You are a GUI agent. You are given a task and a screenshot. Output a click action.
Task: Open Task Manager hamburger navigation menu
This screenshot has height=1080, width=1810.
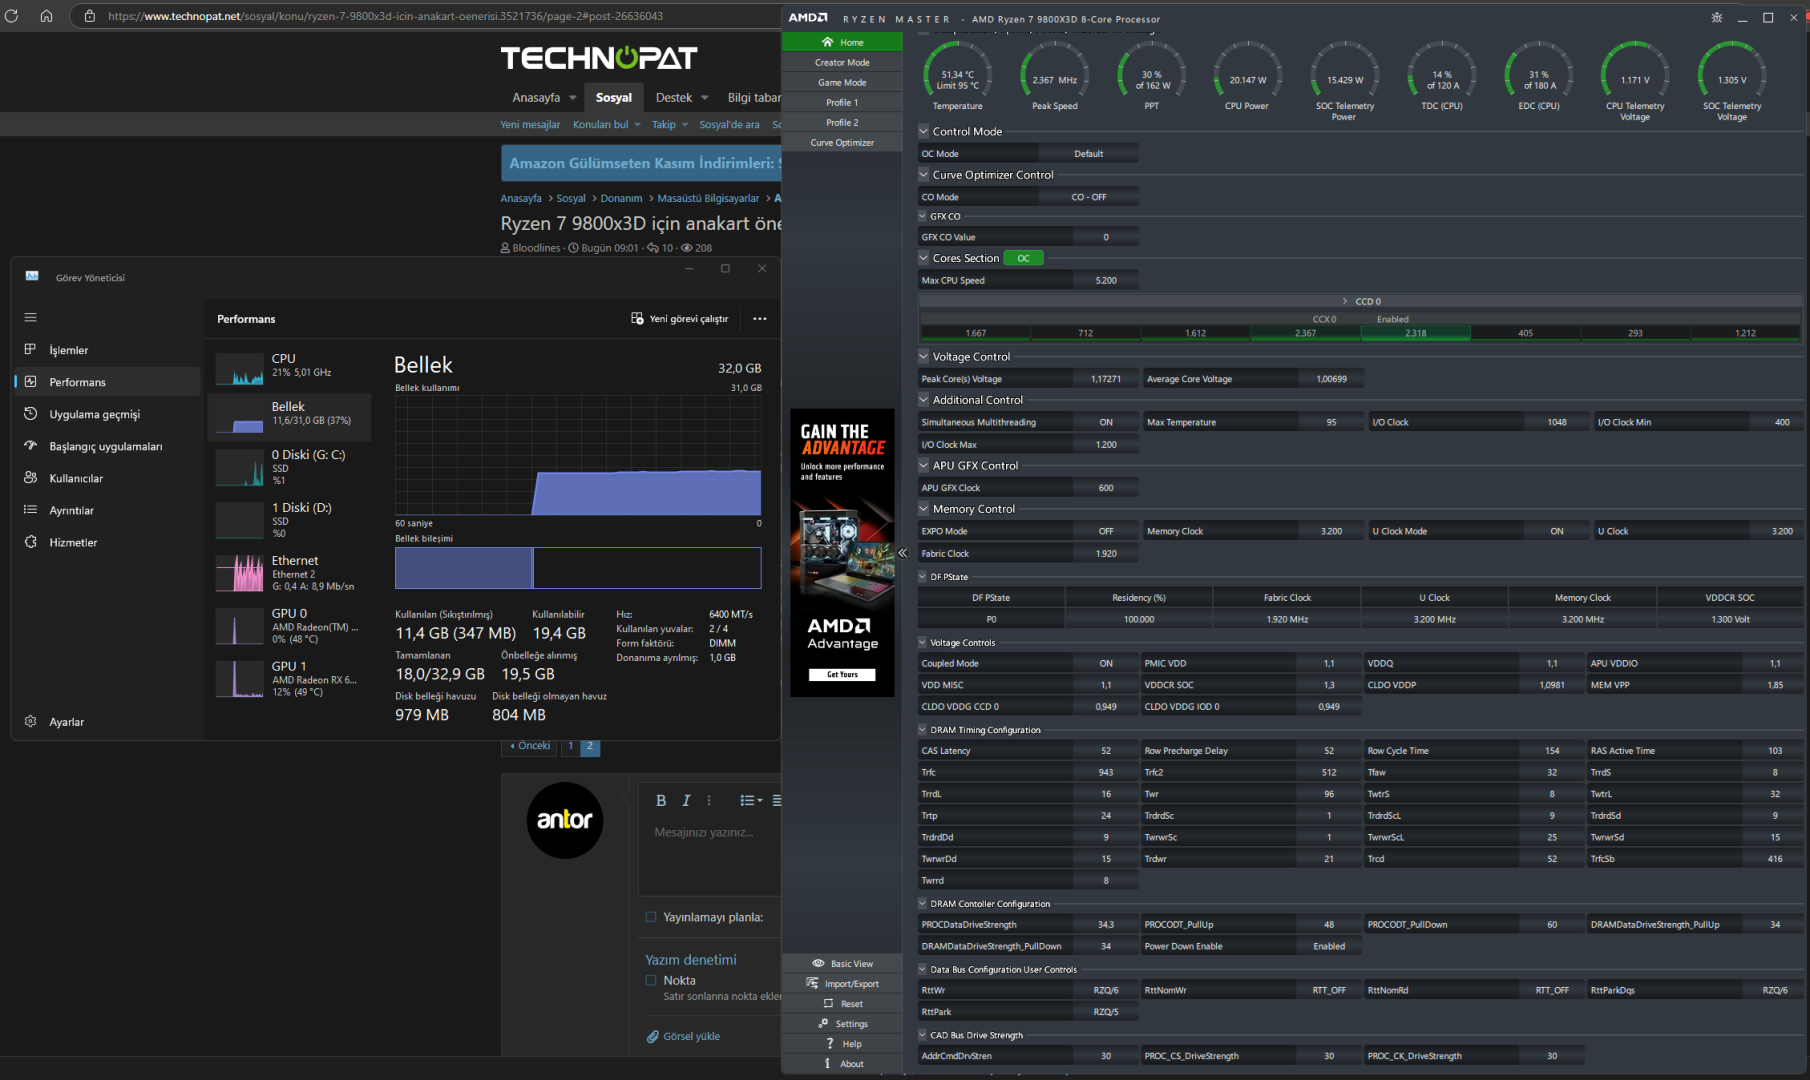click(30, 317)
